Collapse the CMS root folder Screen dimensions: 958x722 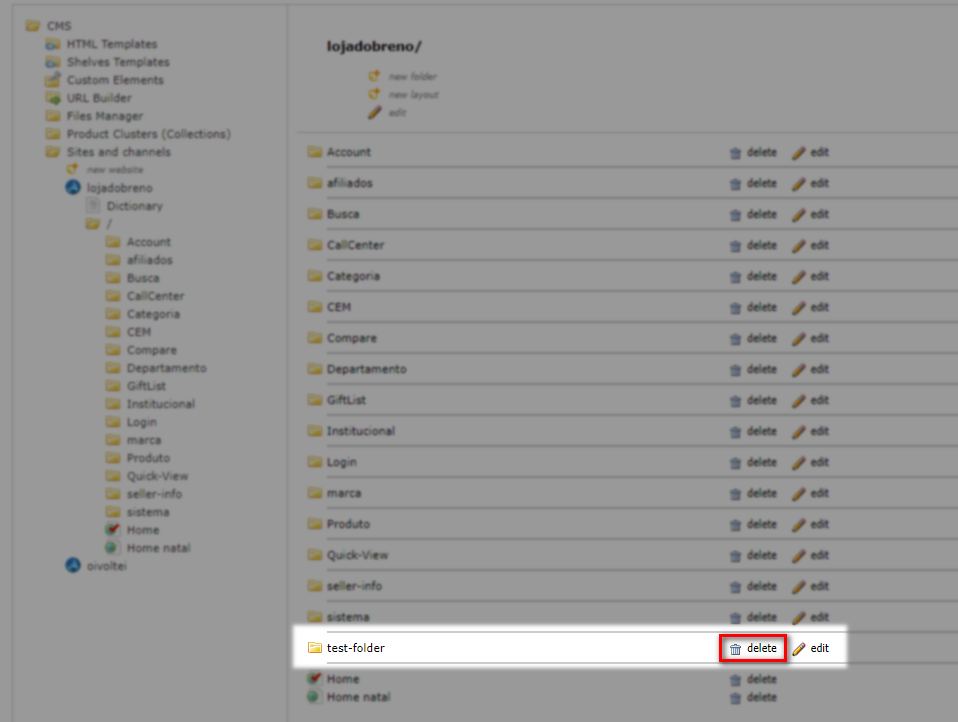coord(32,26)
